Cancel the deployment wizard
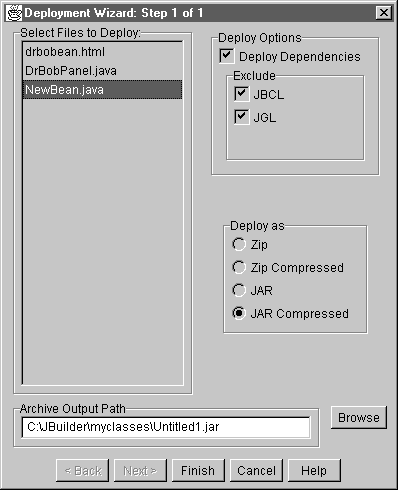The width and height of the screenshot is (398, 490). click(256, 471)
